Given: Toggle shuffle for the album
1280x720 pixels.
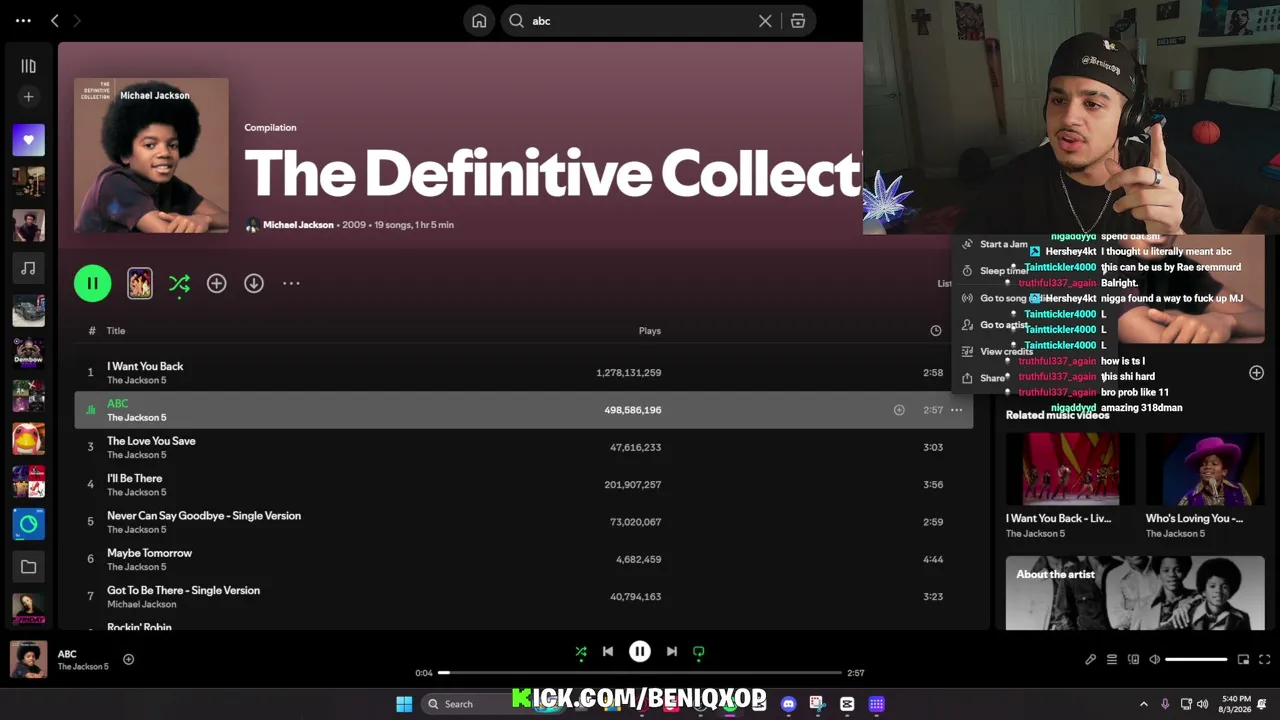Looking at the screenshot, I should [179, 284].
